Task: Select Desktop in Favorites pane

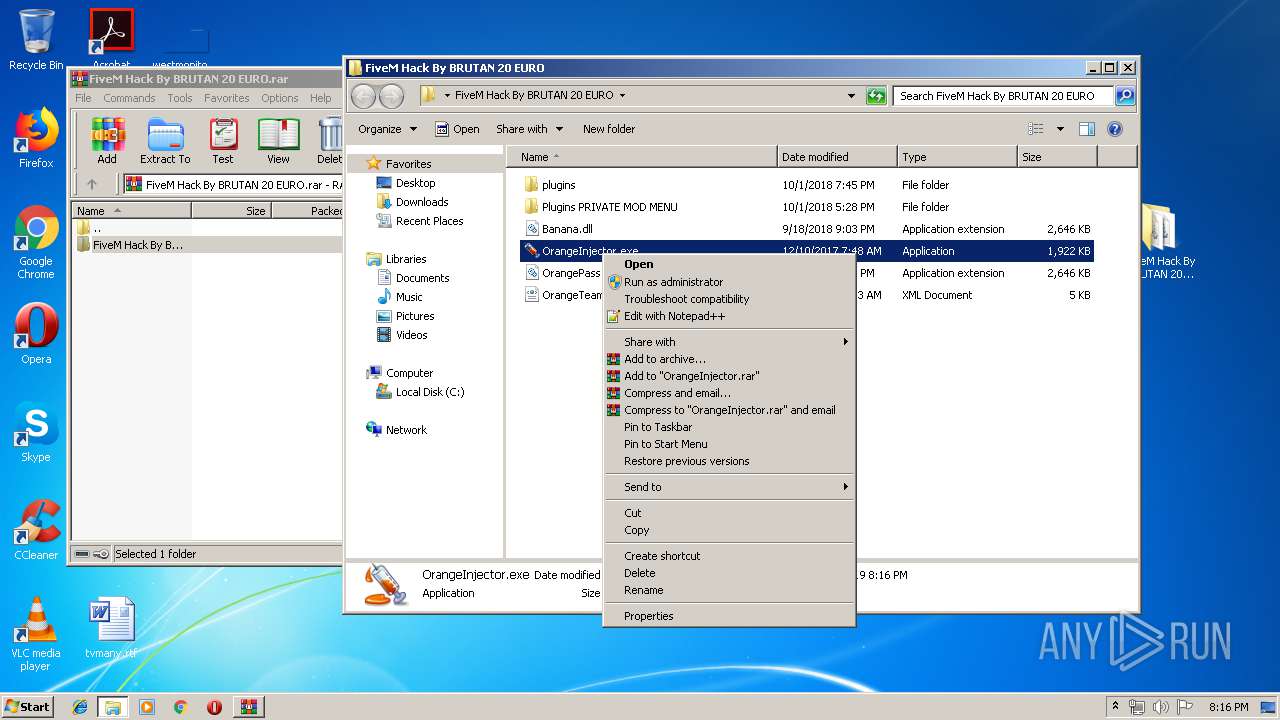Action: (x=415, y=183)
